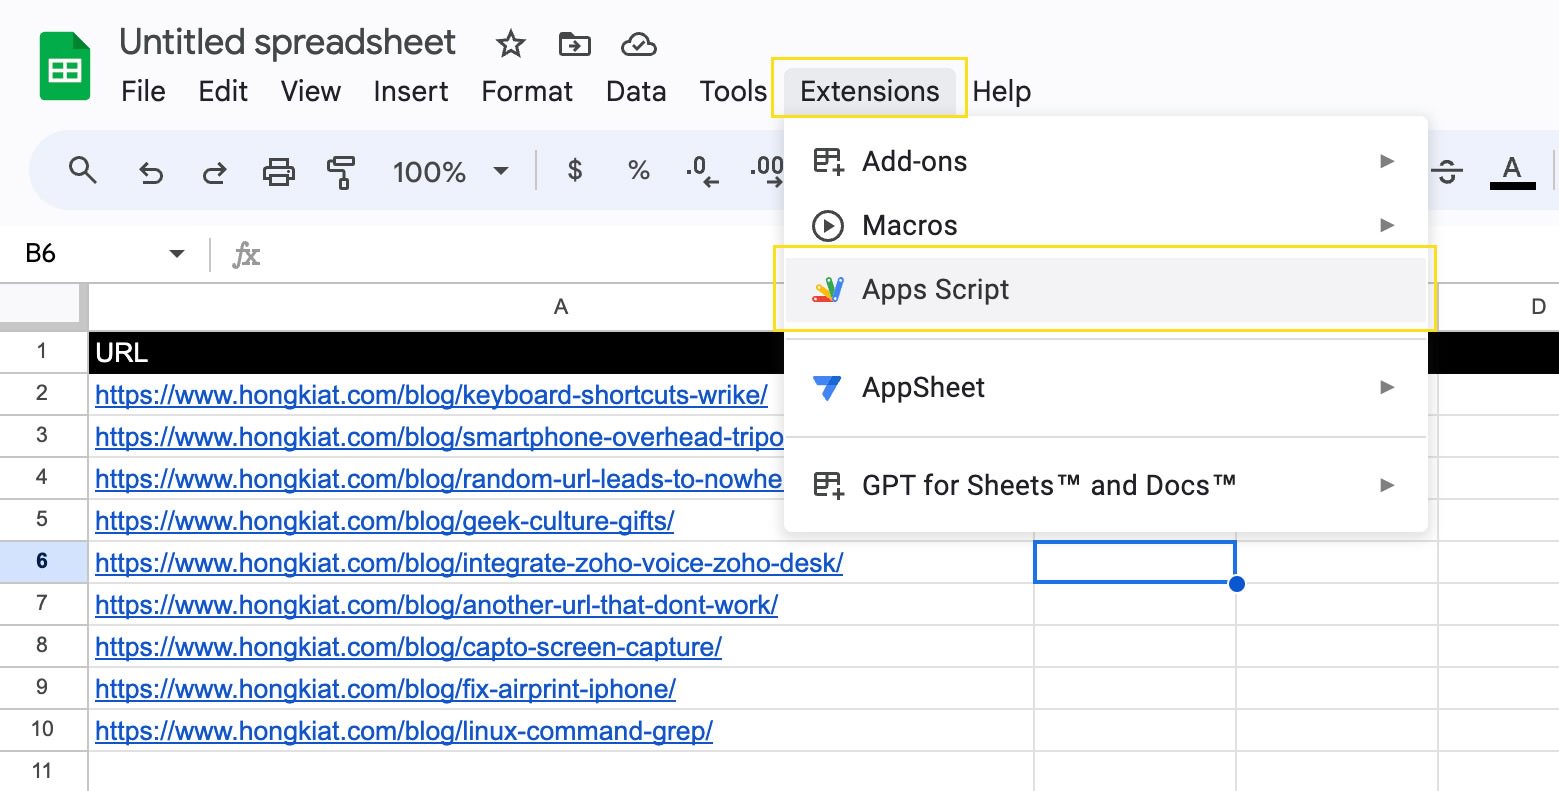Close the Extensions menu

tap(870, 91)
